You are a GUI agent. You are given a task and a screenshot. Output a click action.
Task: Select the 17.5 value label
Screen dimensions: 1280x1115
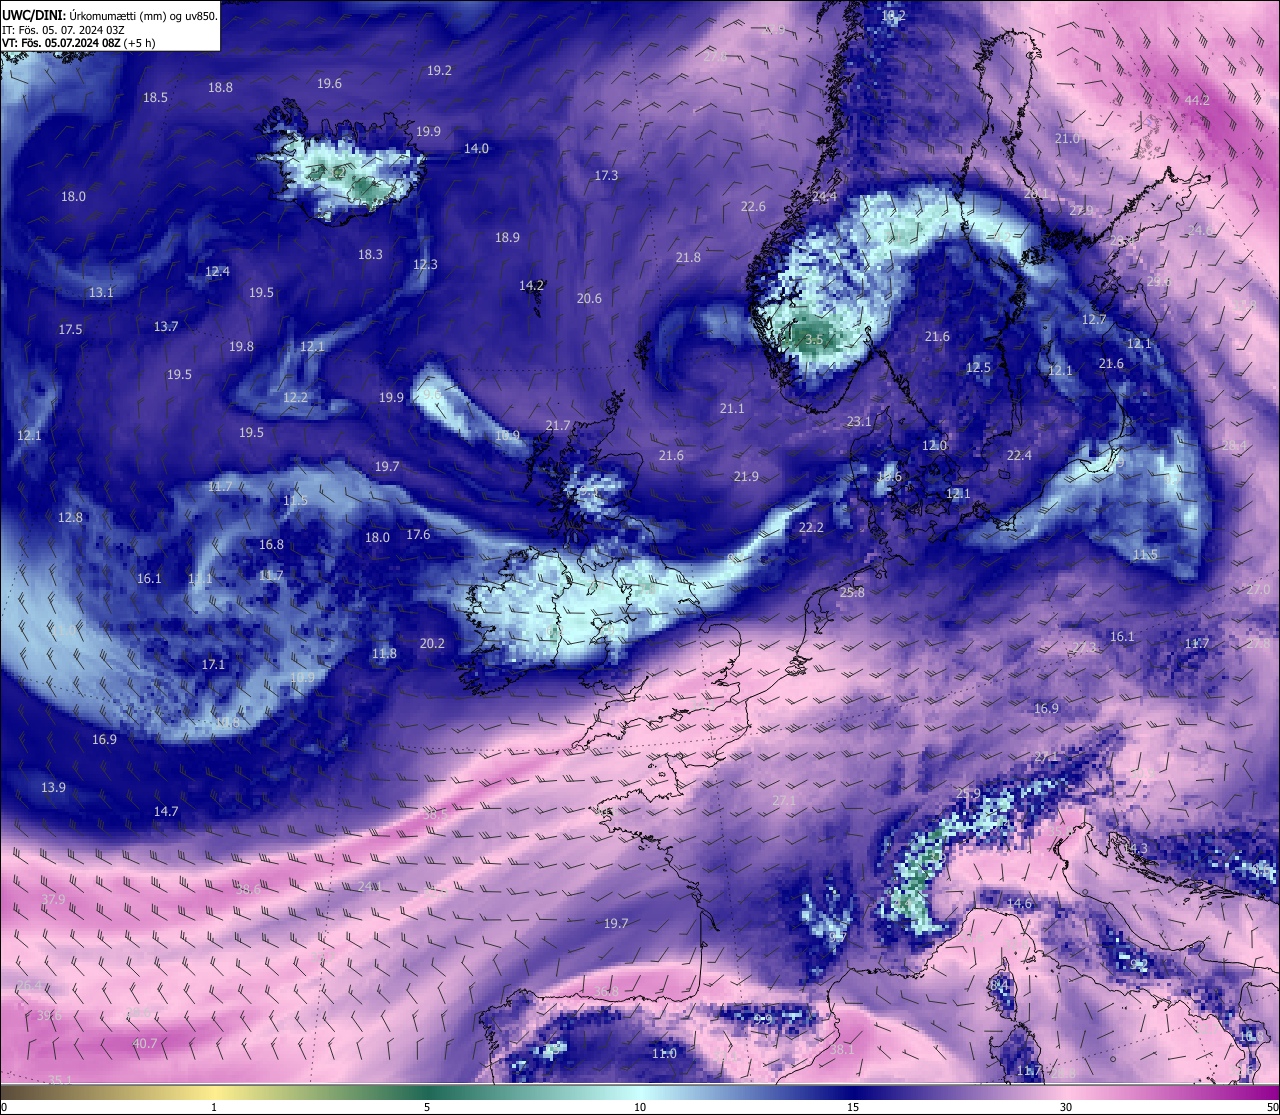(70, 330)
